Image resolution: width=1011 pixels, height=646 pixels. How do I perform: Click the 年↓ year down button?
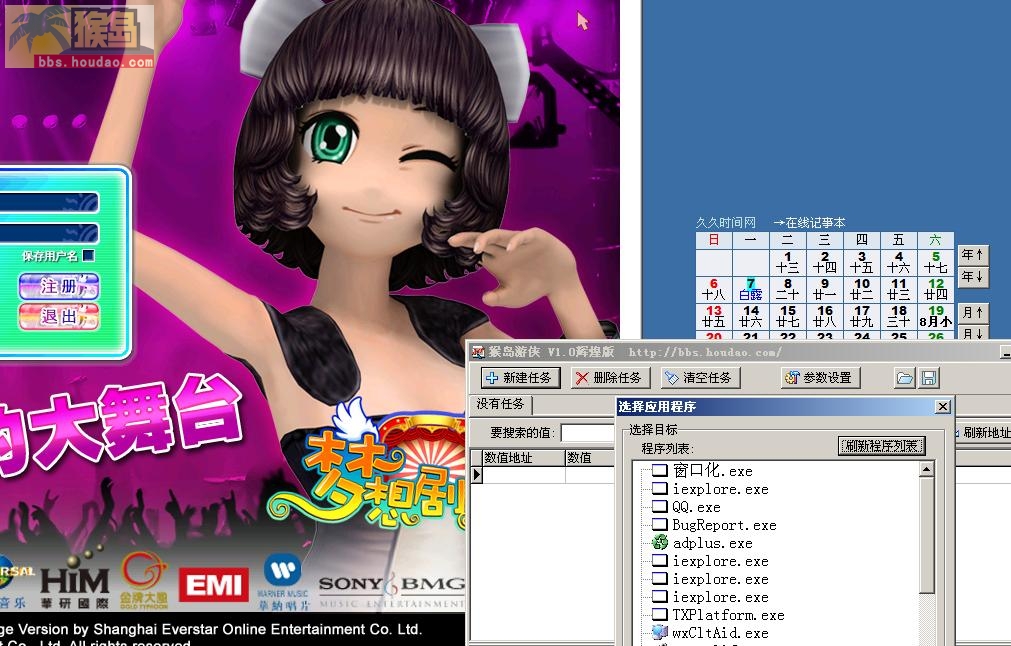click(x=972, y=277)
